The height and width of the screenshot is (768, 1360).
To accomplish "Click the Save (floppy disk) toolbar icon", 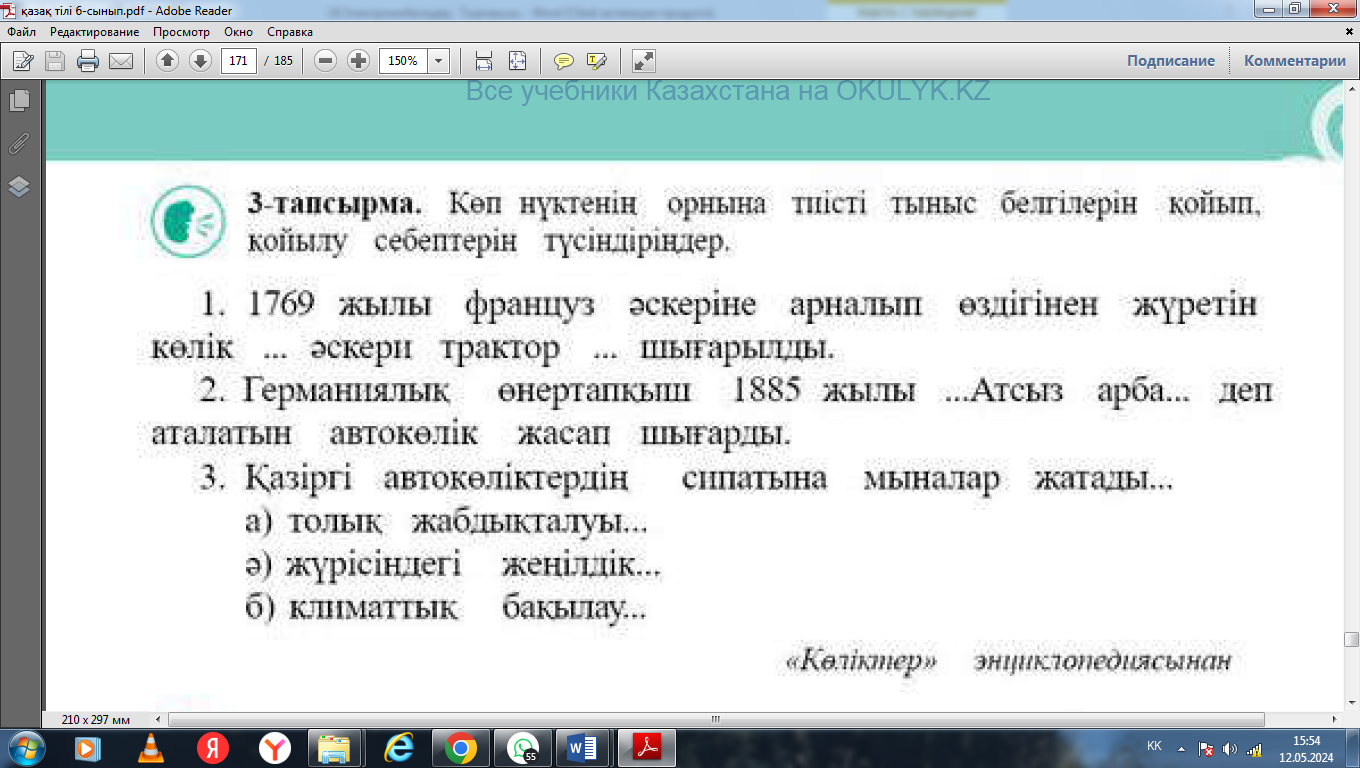I will click(x=55, y=61).
